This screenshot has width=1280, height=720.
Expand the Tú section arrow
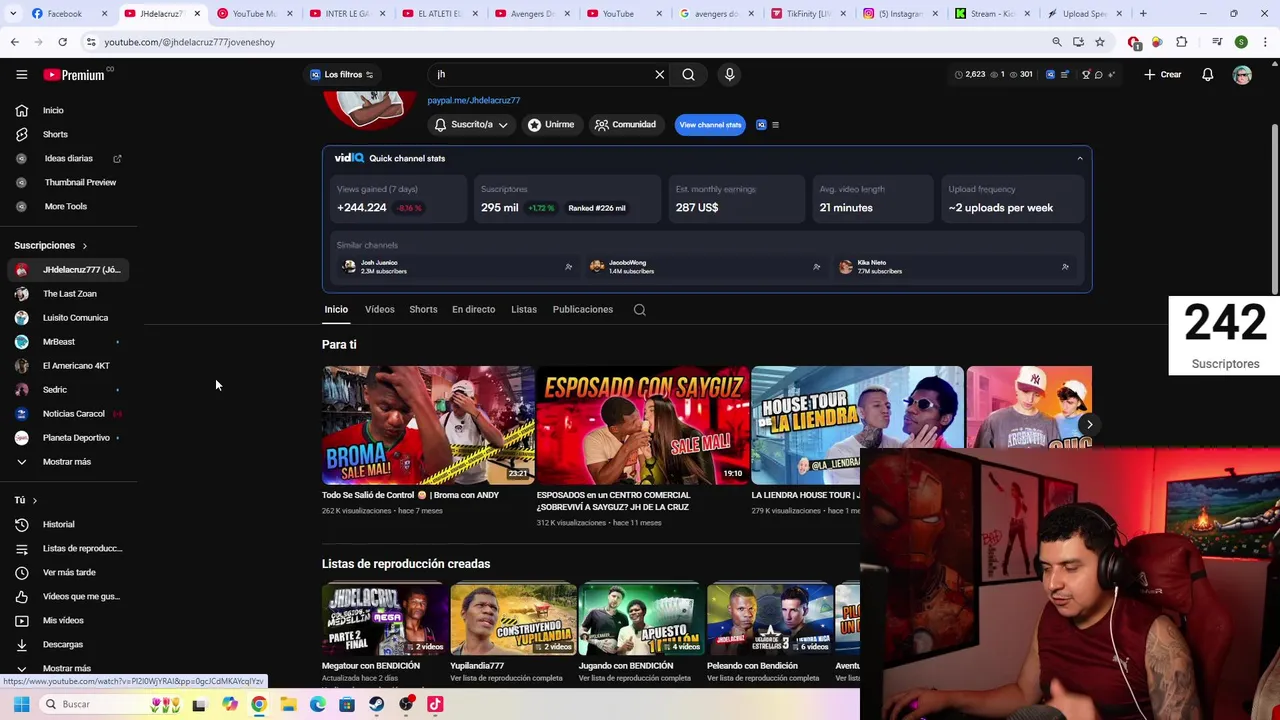pyautogui.click(x=34, y=500)
